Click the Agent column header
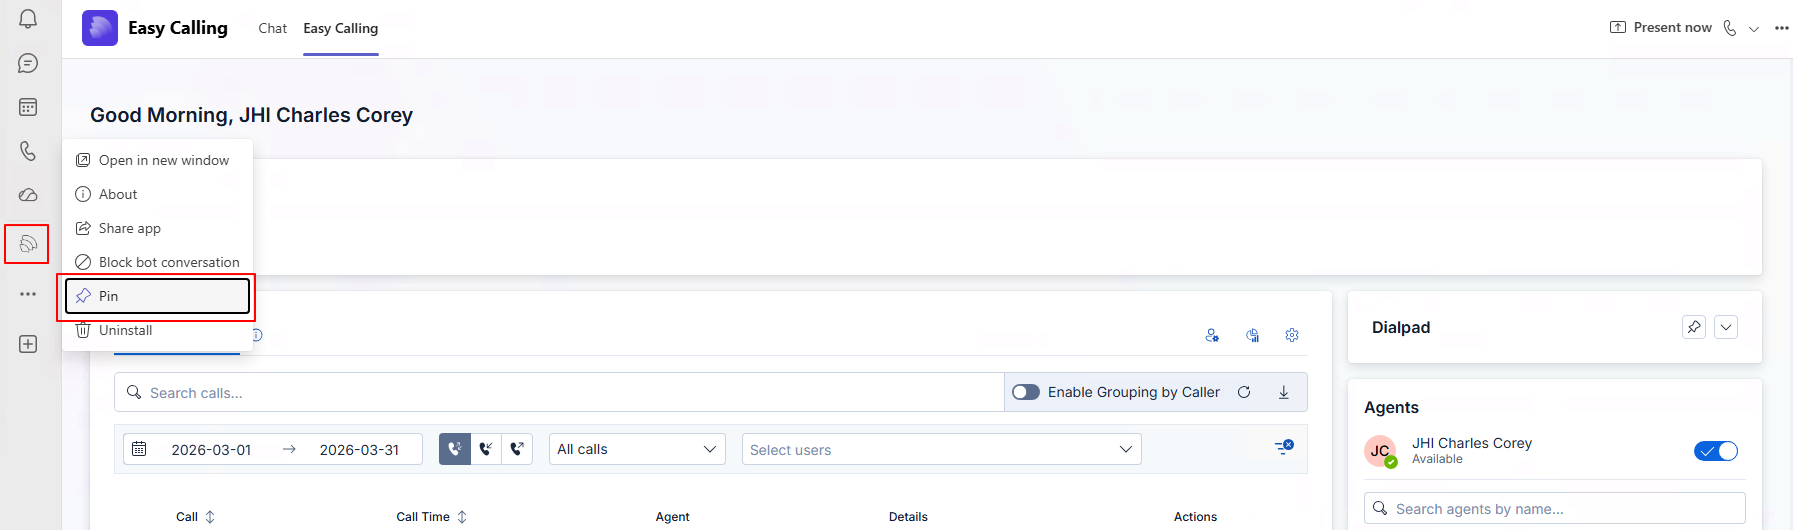 672,517
